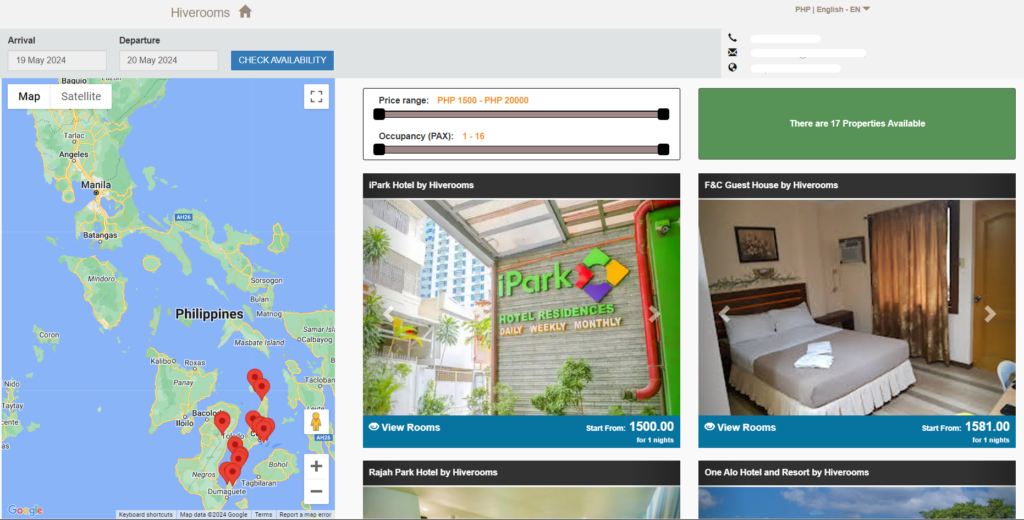Open the map Terms link
Screen dimensions: 1024x520
(x=263, y=515)
